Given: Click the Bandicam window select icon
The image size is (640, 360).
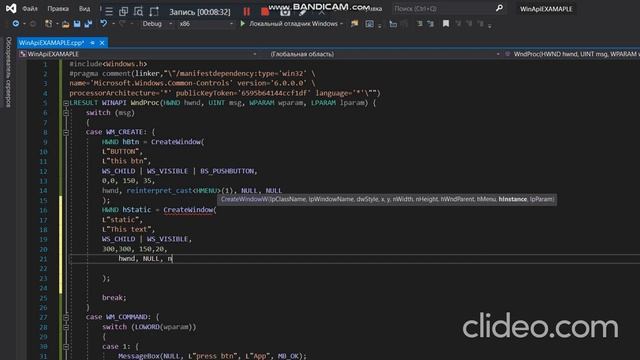Looking at the screenshot, I should [123, 12].
